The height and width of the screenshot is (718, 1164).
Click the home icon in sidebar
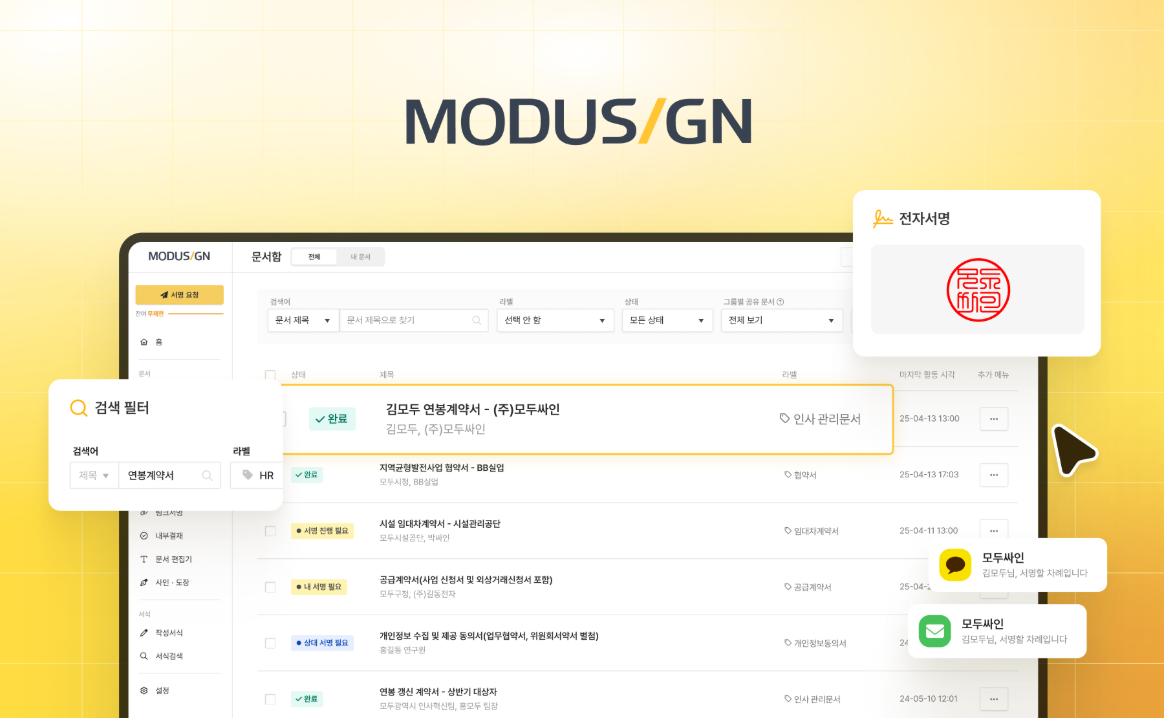[x=144, y=342]
